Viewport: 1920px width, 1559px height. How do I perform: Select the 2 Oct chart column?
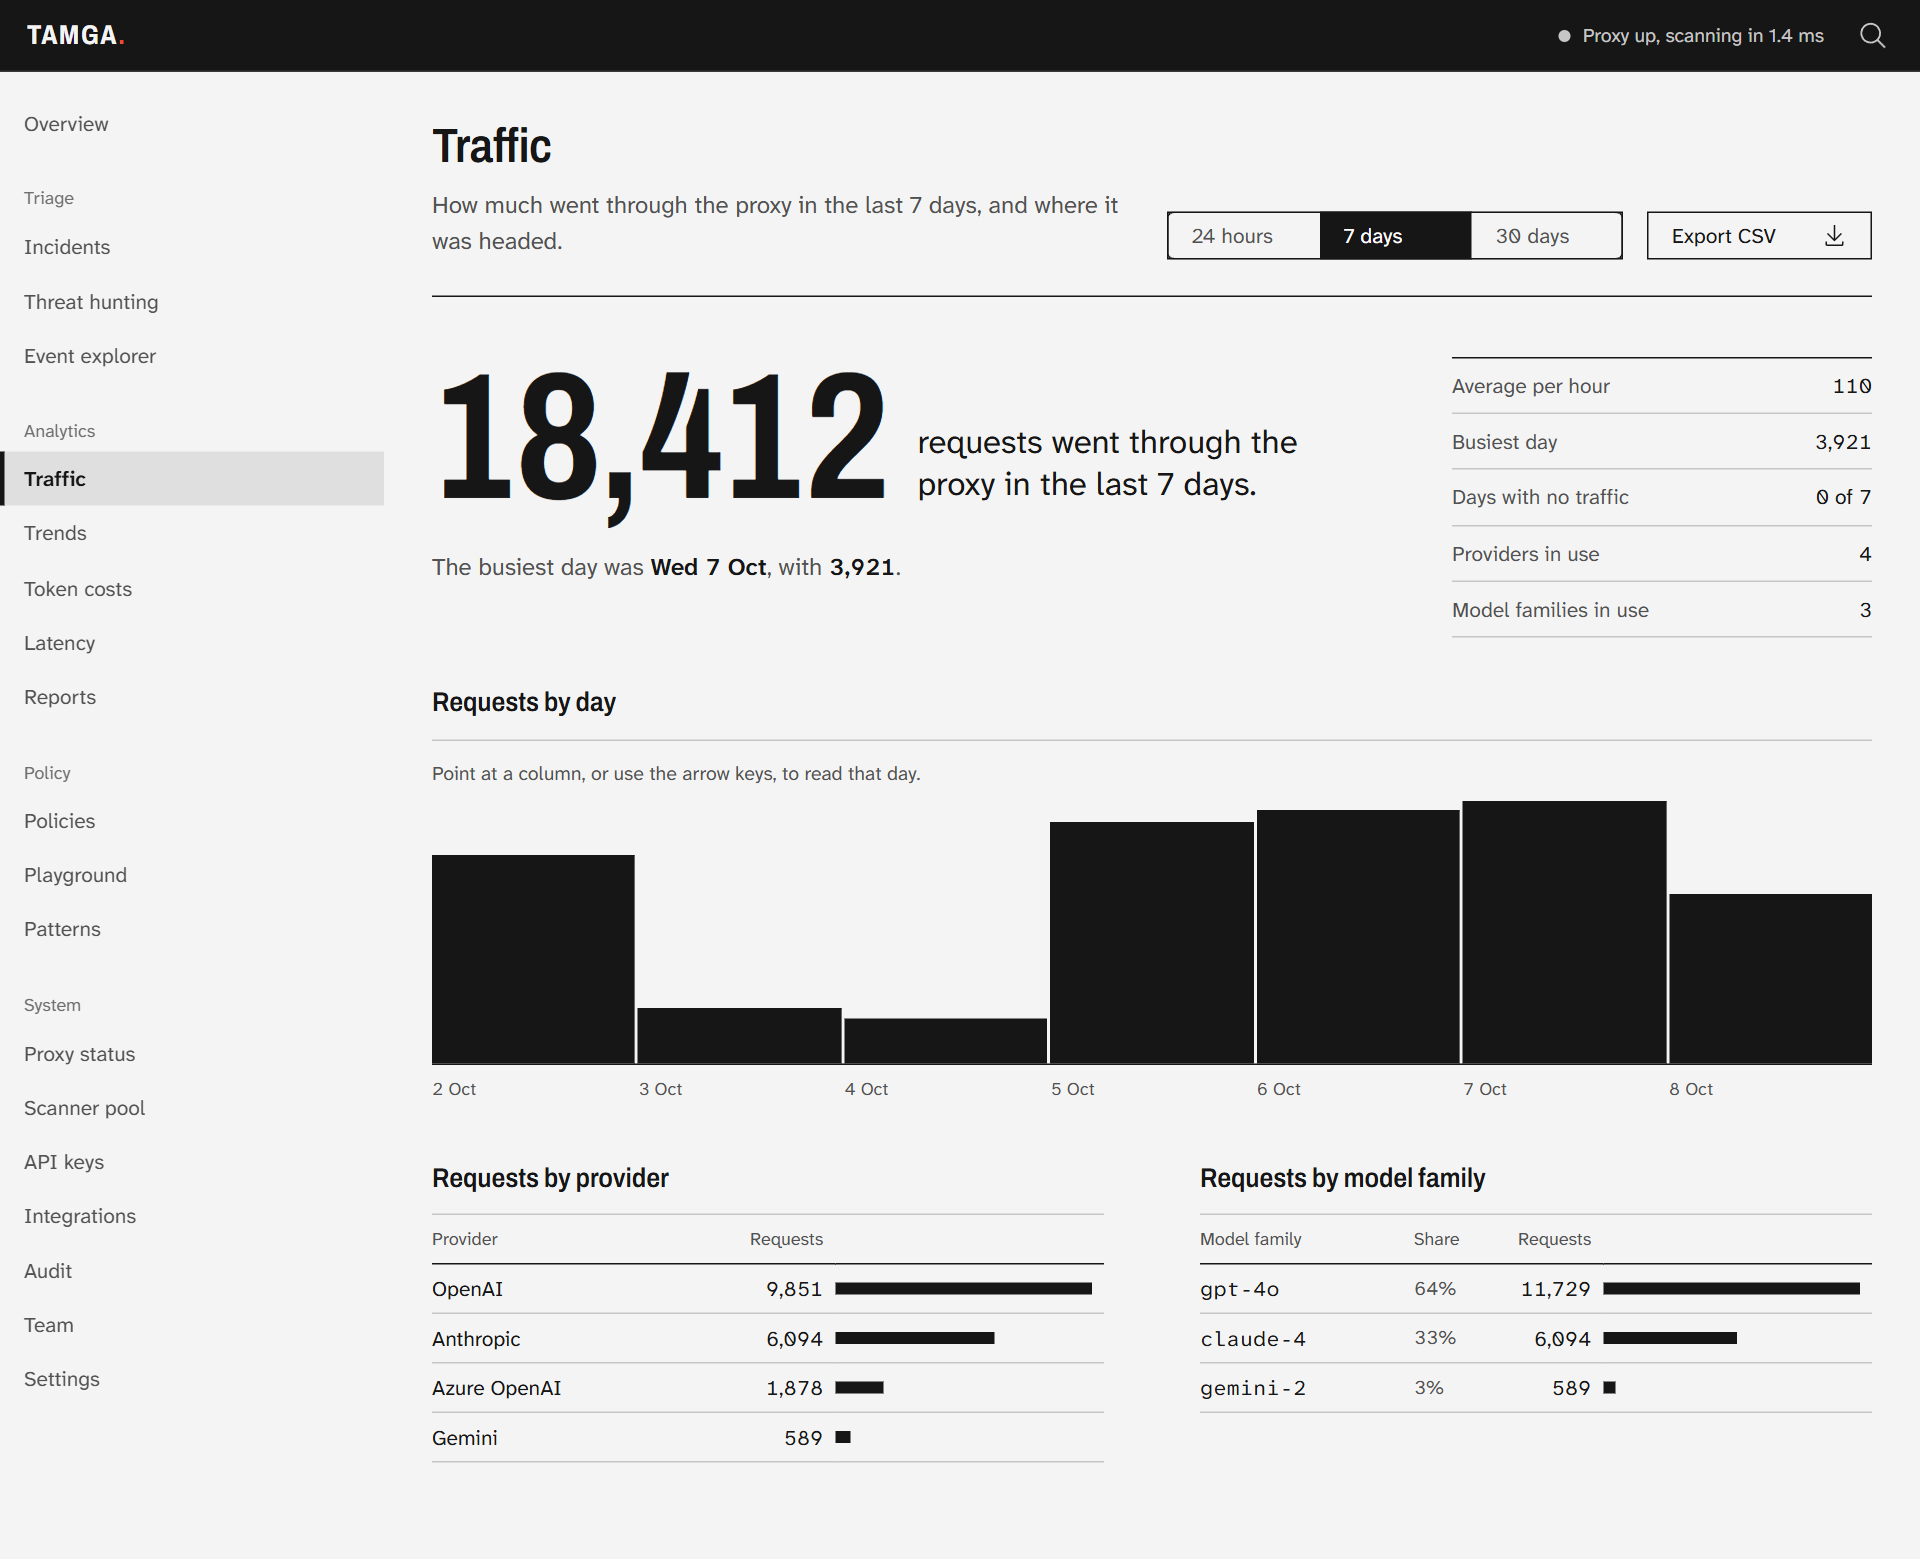click(533, 959)
